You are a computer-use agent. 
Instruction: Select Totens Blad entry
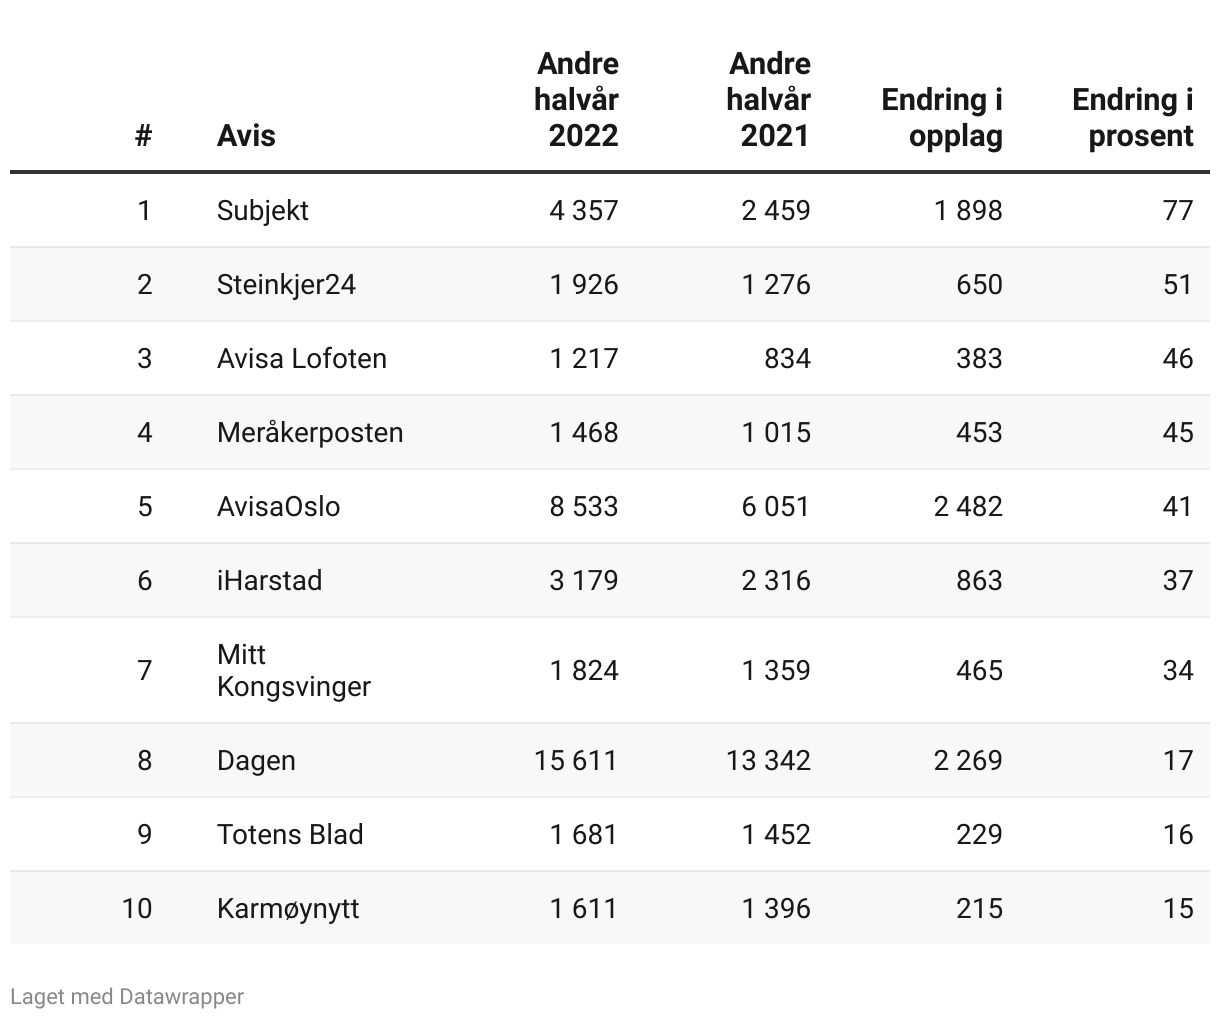pos(290,834)
